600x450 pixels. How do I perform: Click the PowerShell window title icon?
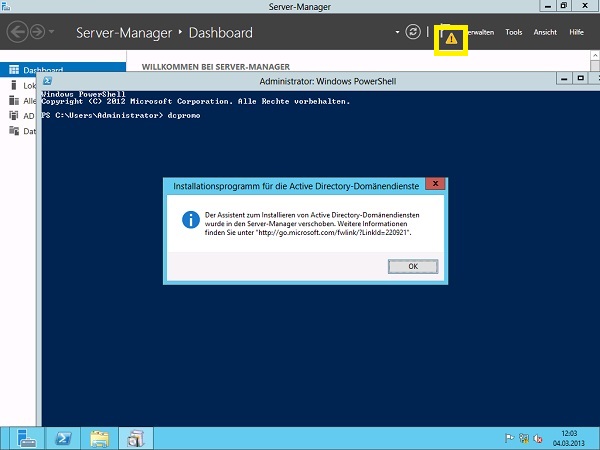point(47,81)
